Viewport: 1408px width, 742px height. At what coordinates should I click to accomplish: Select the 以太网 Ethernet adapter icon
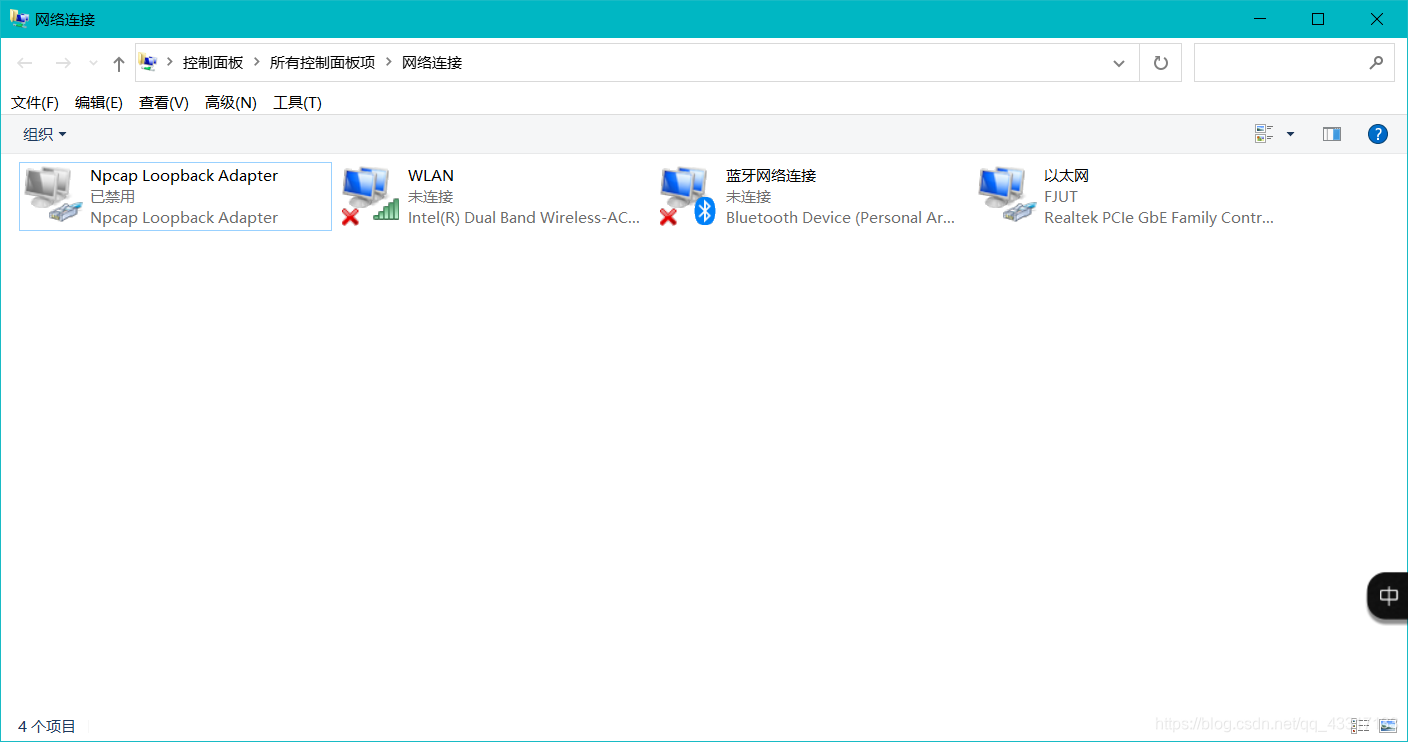(x=1006, y=195)
